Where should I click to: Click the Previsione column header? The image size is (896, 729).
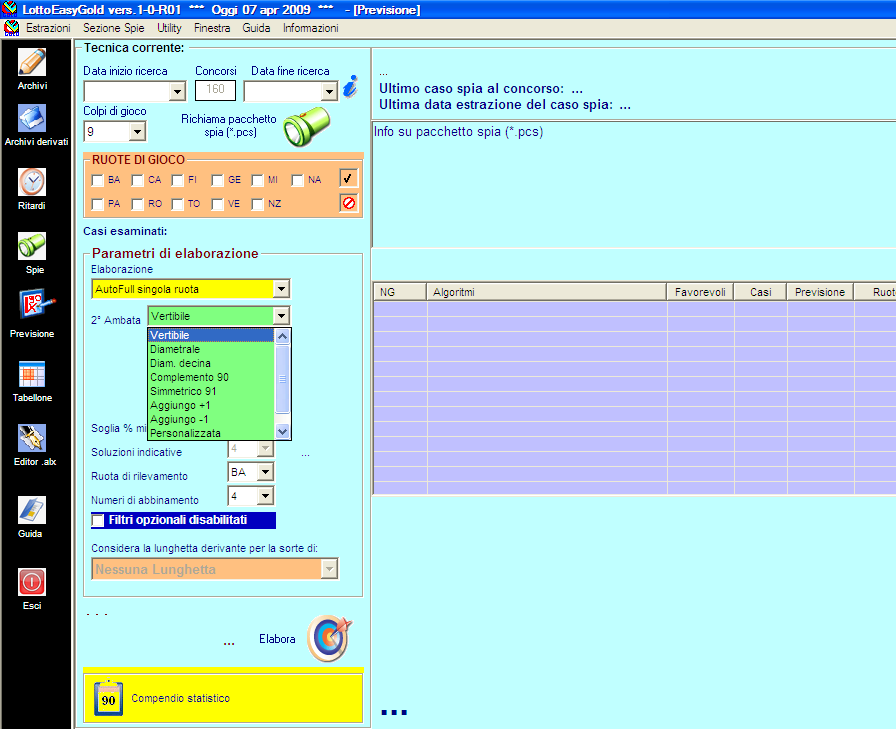click(820, 292)
